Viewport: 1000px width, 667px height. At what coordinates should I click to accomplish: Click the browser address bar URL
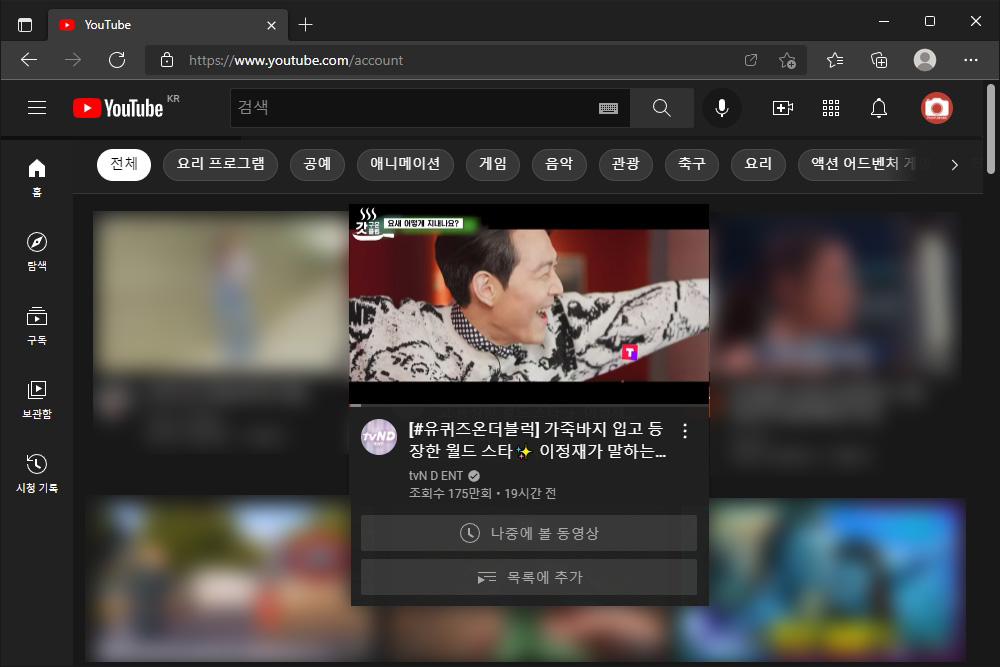[296, 60]
